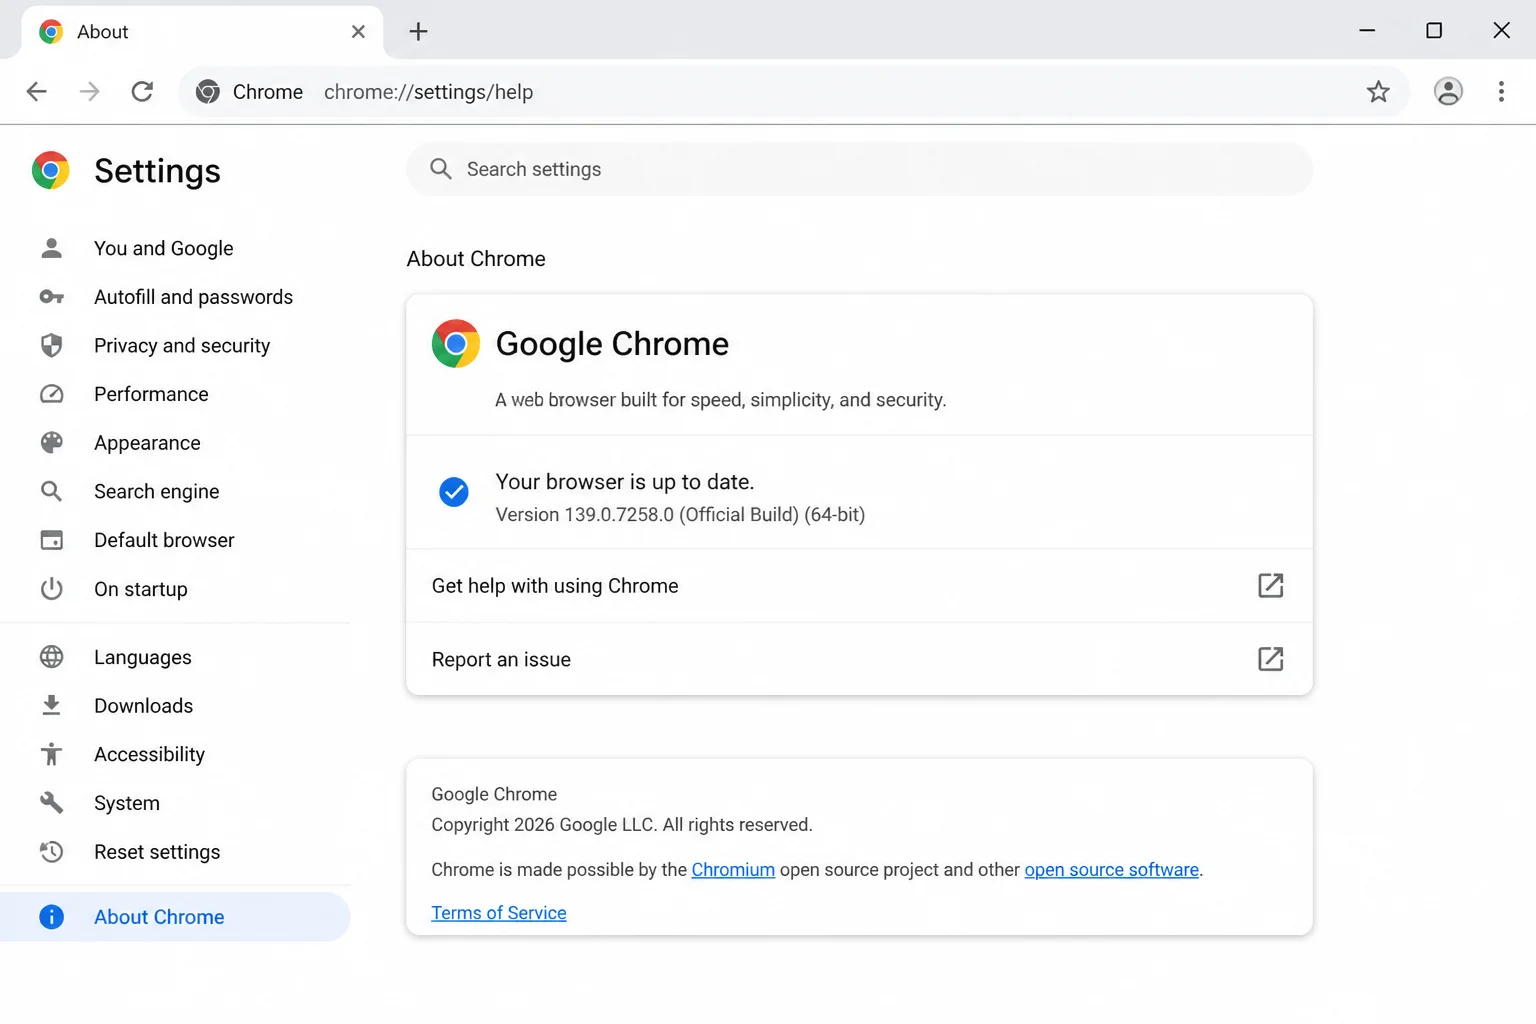Click the About tab title

point(103,32)
